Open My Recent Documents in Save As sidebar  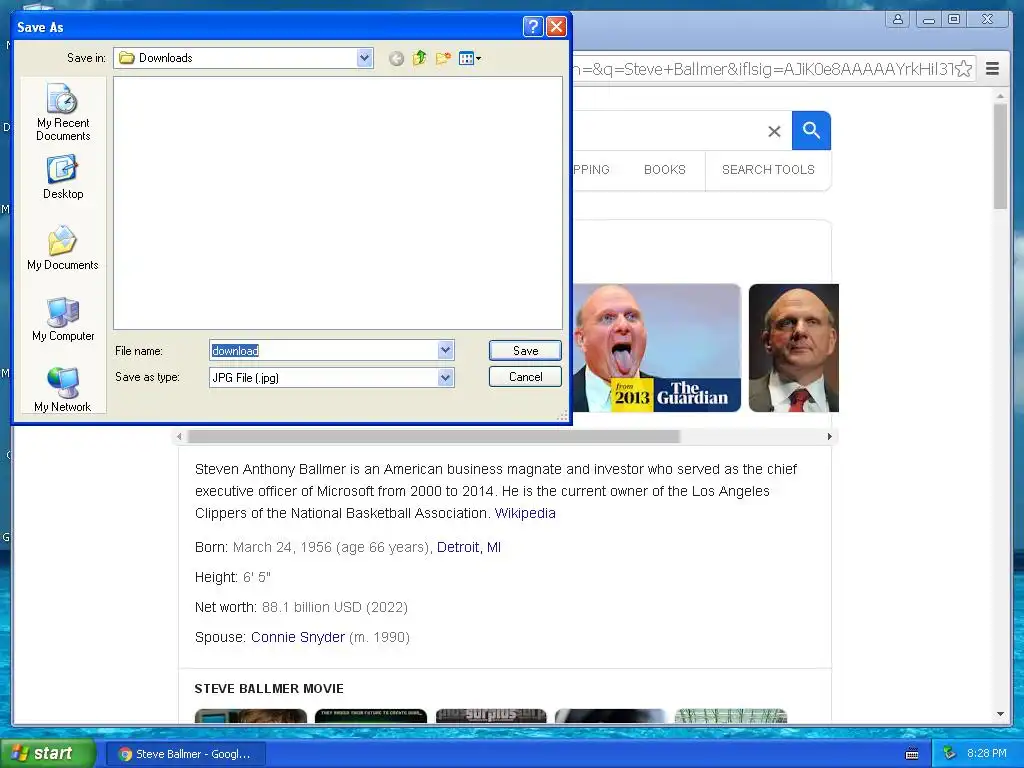click(63, 112)
